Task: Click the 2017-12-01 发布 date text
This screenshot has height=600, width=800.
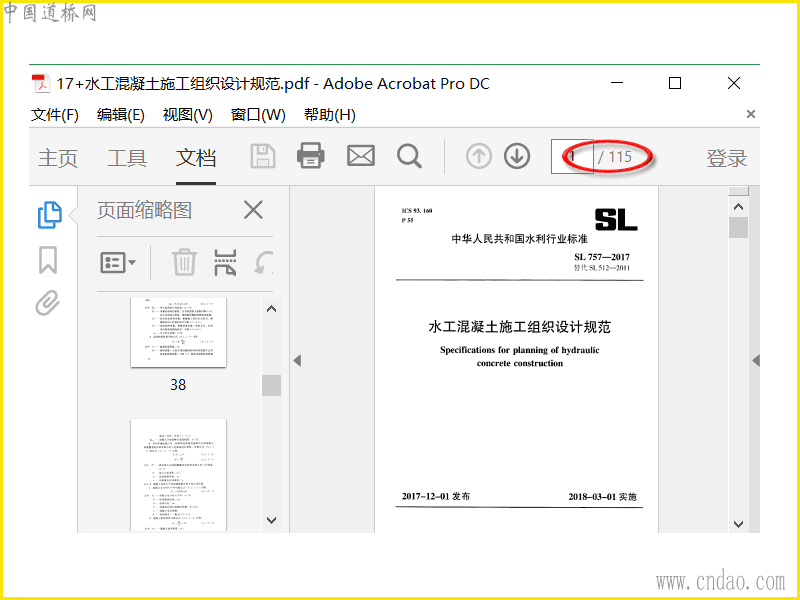Action: 436,496
